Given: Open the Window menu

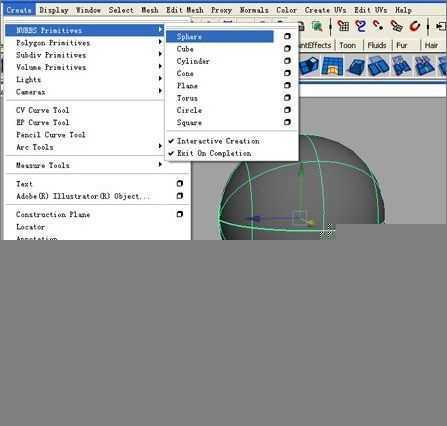Looking at the screenshot, I should [x=88, y=10].
